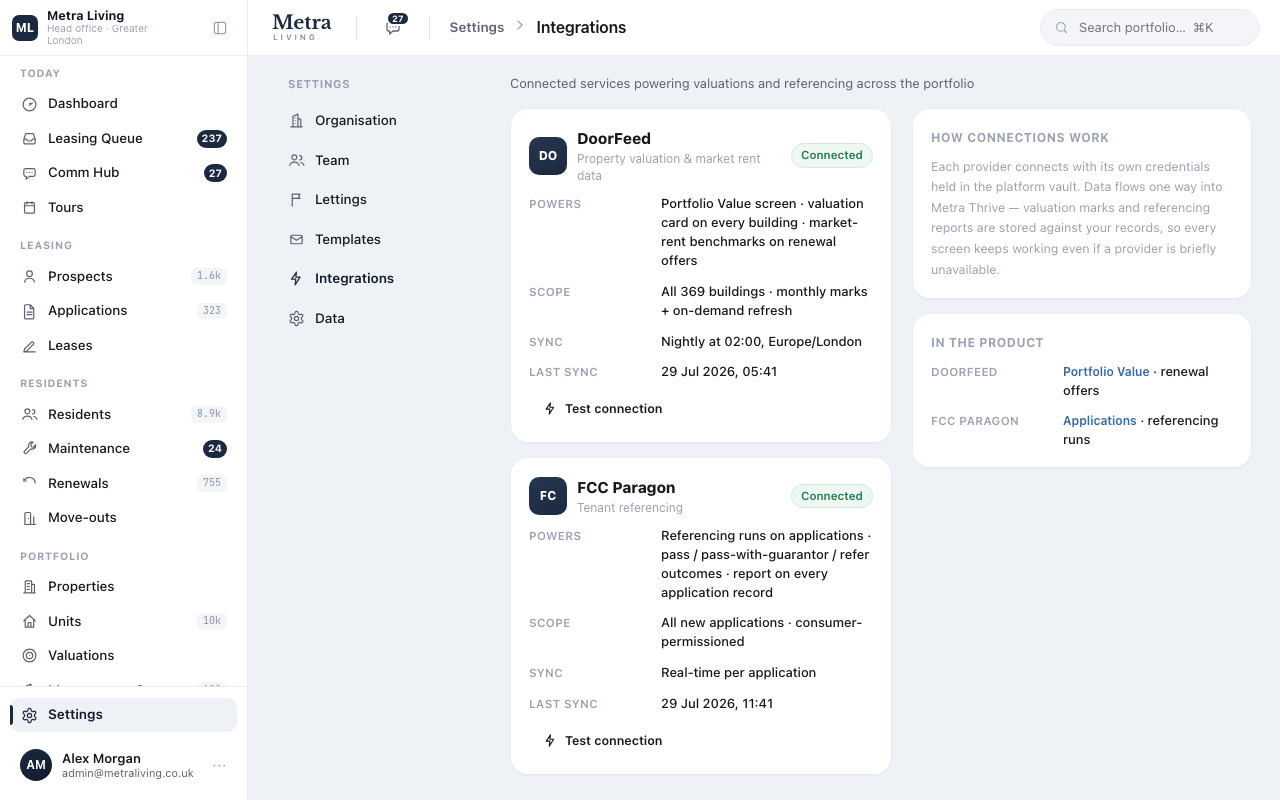The height and width of the screenshot is (800, 1280).
Task: Open Comm Hub messages icon in header
Action: (394, 27)
